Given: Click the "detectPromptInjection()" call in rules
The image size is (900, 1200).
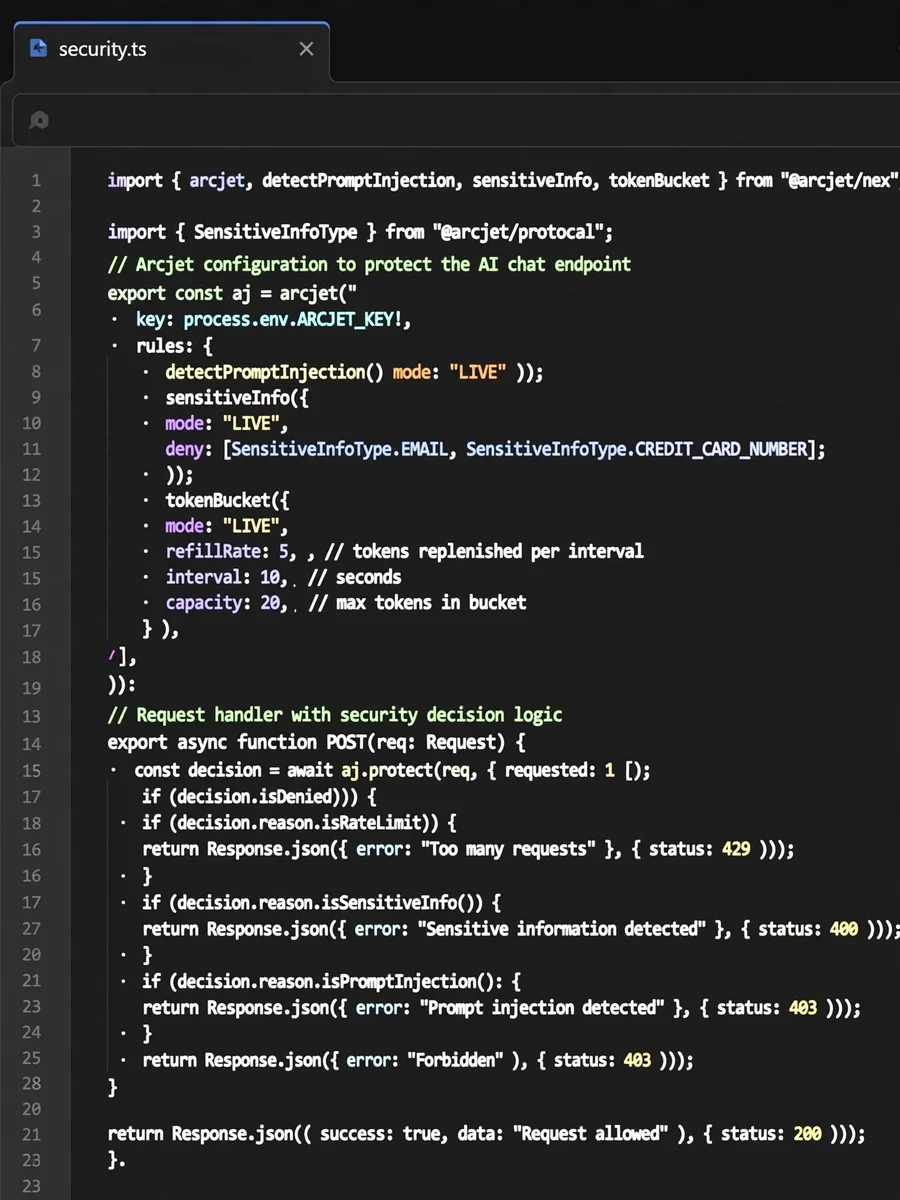Looking at the screenshot, I should 275,372.
